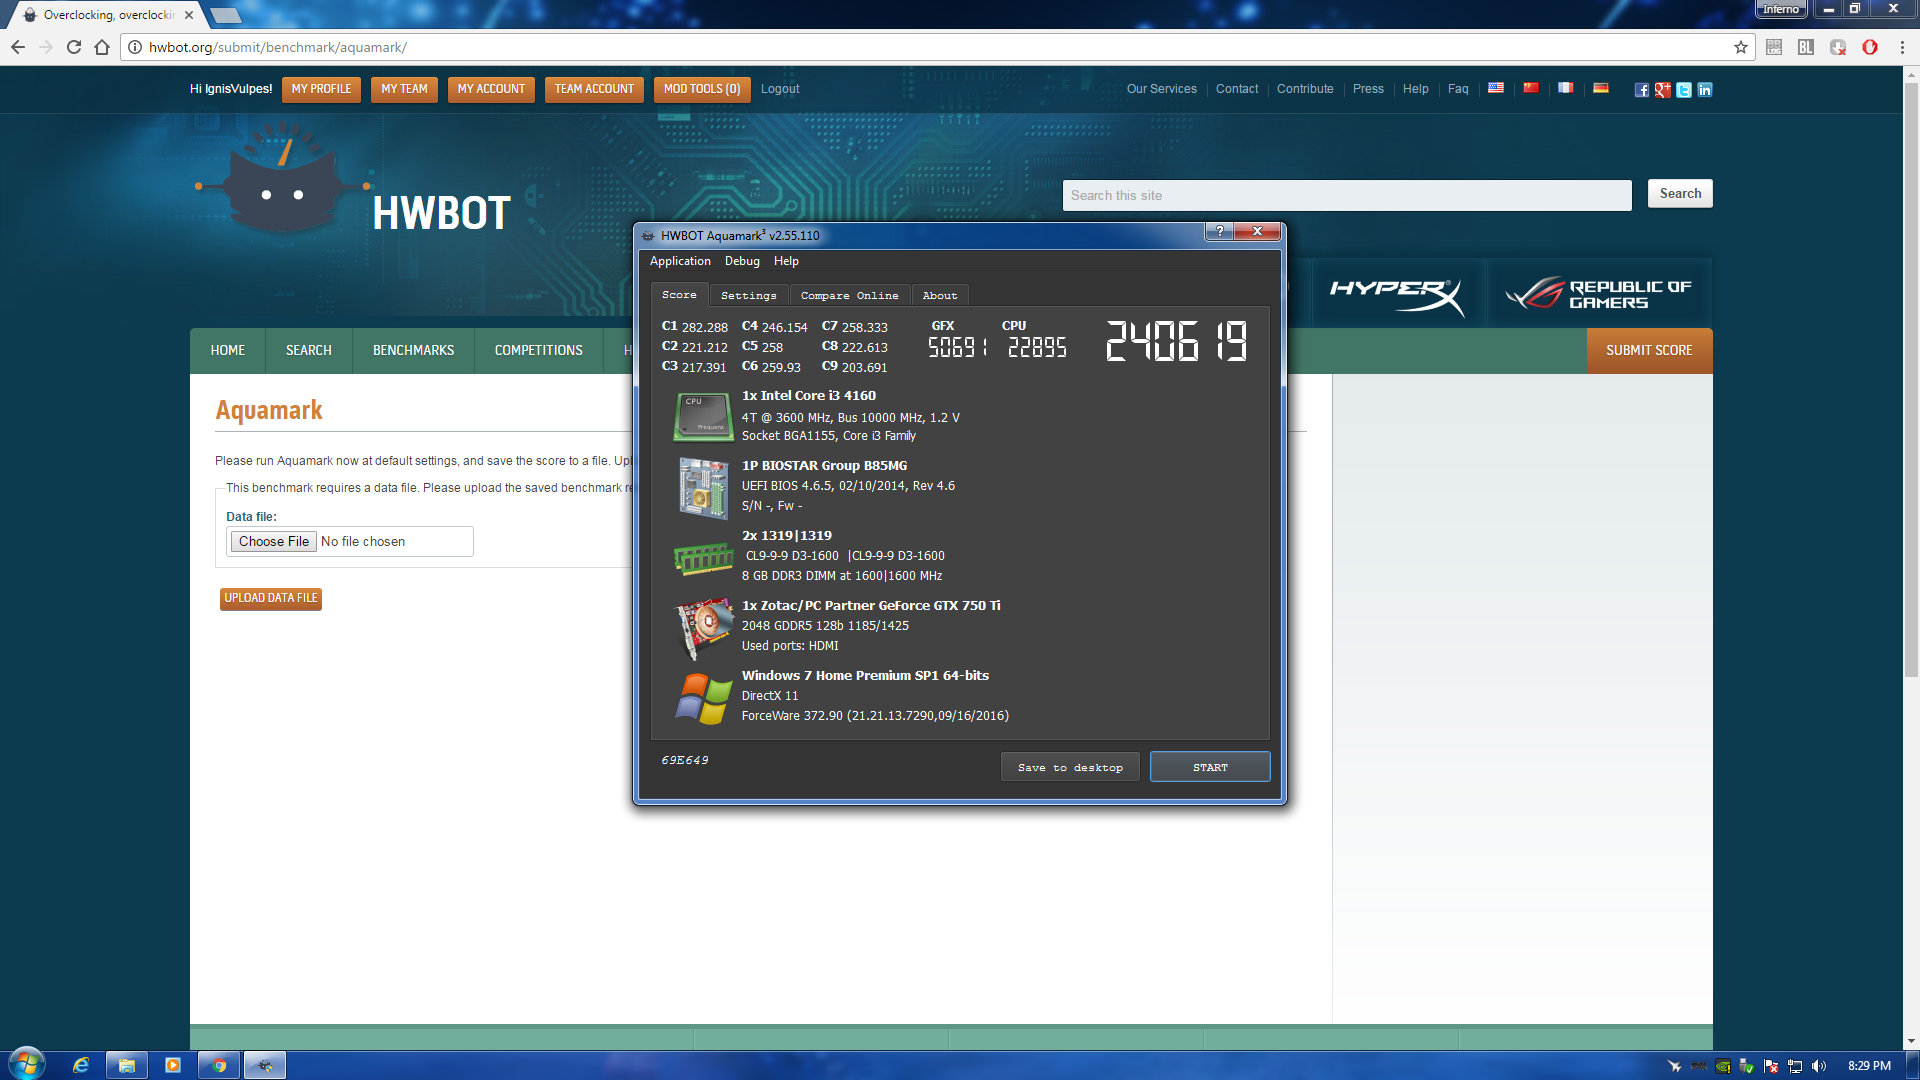This screenshot has height=1080, width=1920.
Task: Open the Facebook social icon
Action: [x=1641, y=90]
